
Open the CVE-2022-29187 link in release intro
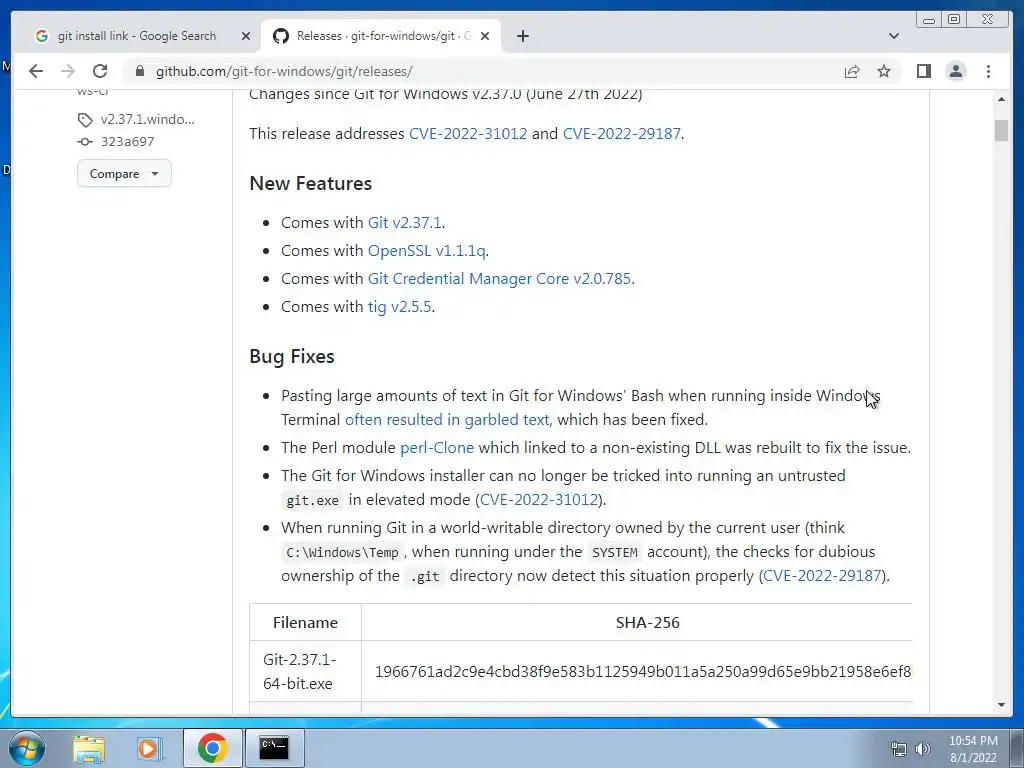[x=621, y=133]
